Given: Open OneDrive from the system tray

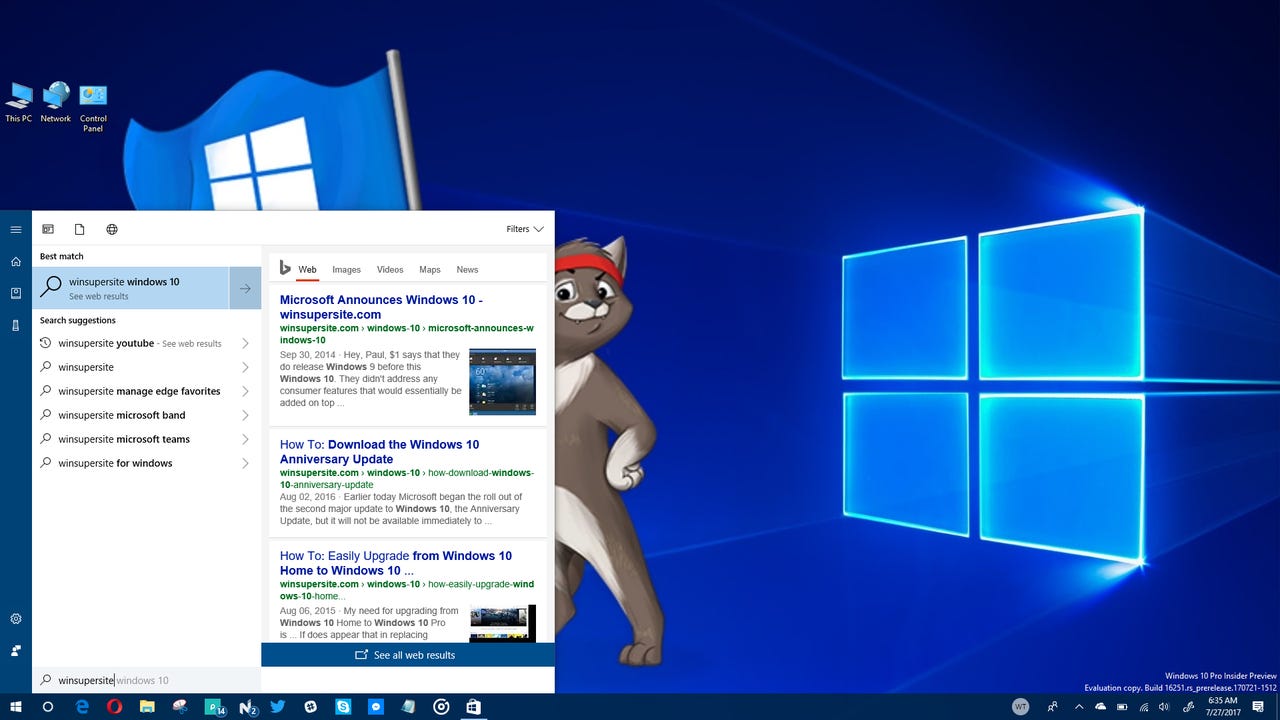Looking at the screenshot, I should tap(1100, 707).
